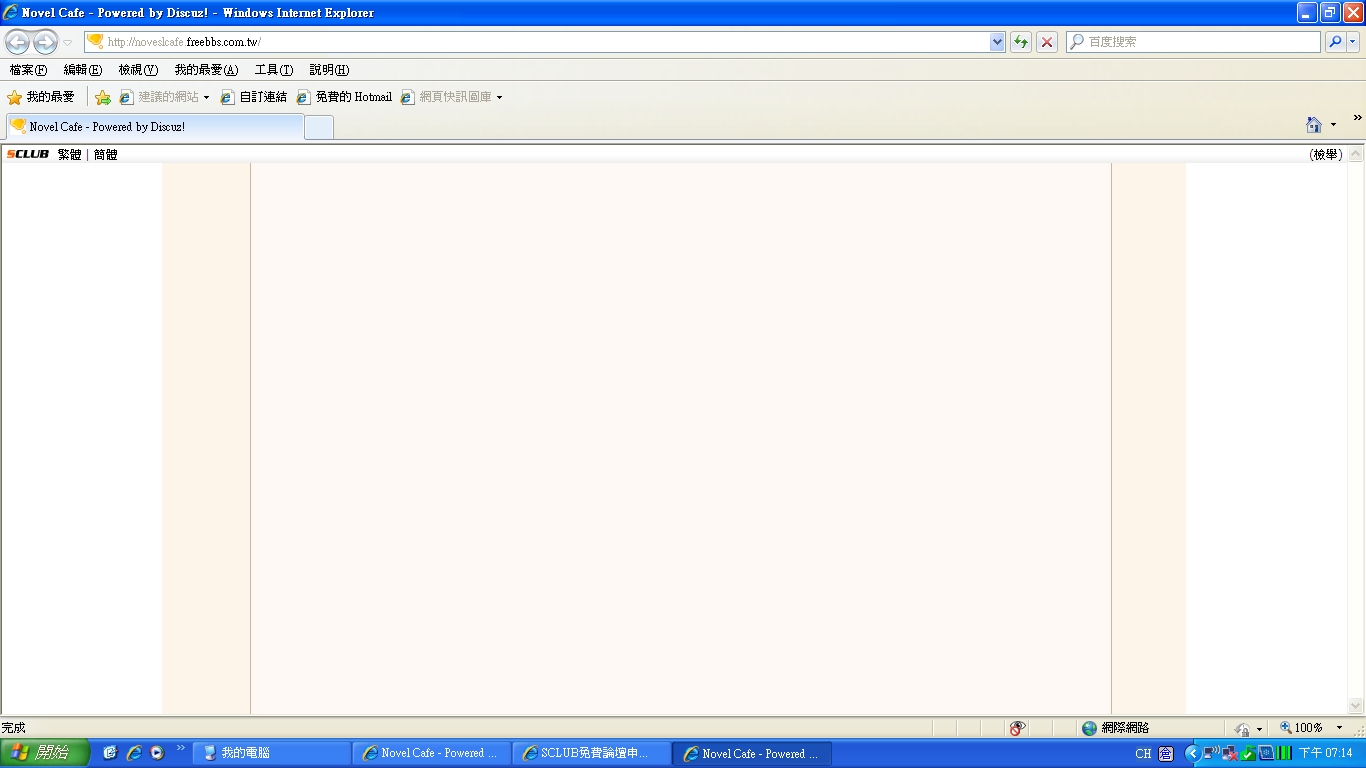Click the search magnifier button
This screenshot has height=768, width=1366.
click(x=1335, y=42)
